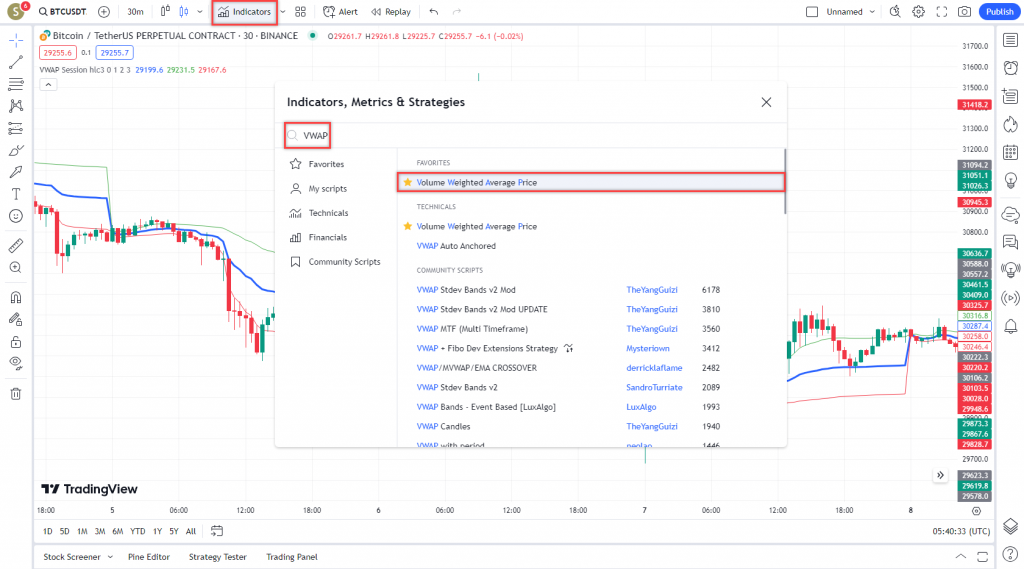Click the chart settings gear icon

[x=918, y=12]
